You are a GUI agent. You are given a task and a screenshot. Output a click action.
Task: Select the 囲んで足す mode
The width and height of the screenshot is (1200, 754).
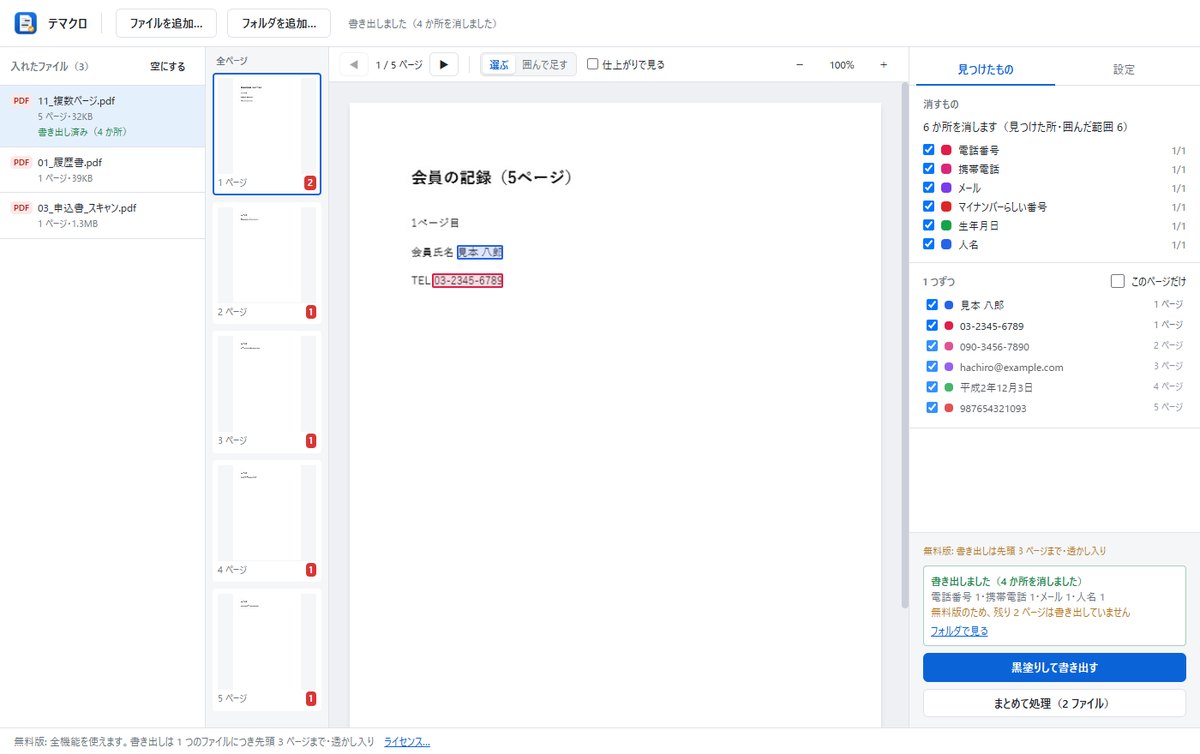[x=545, y=65]
